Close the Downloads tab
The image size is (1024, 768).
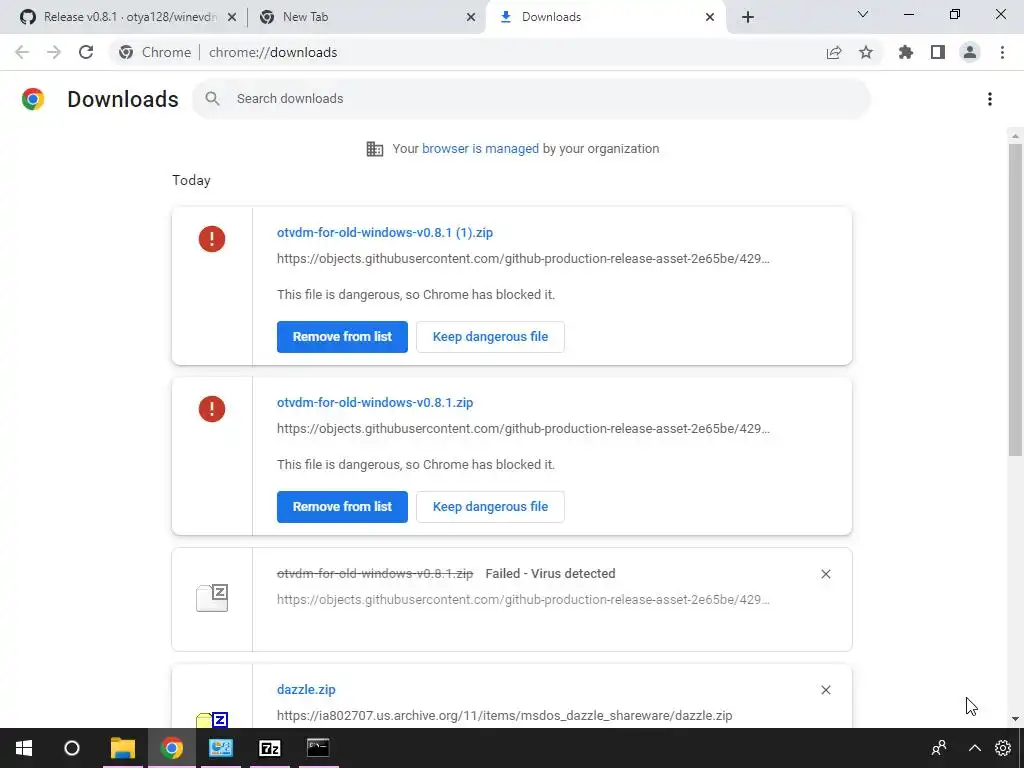tap(710, 17)
